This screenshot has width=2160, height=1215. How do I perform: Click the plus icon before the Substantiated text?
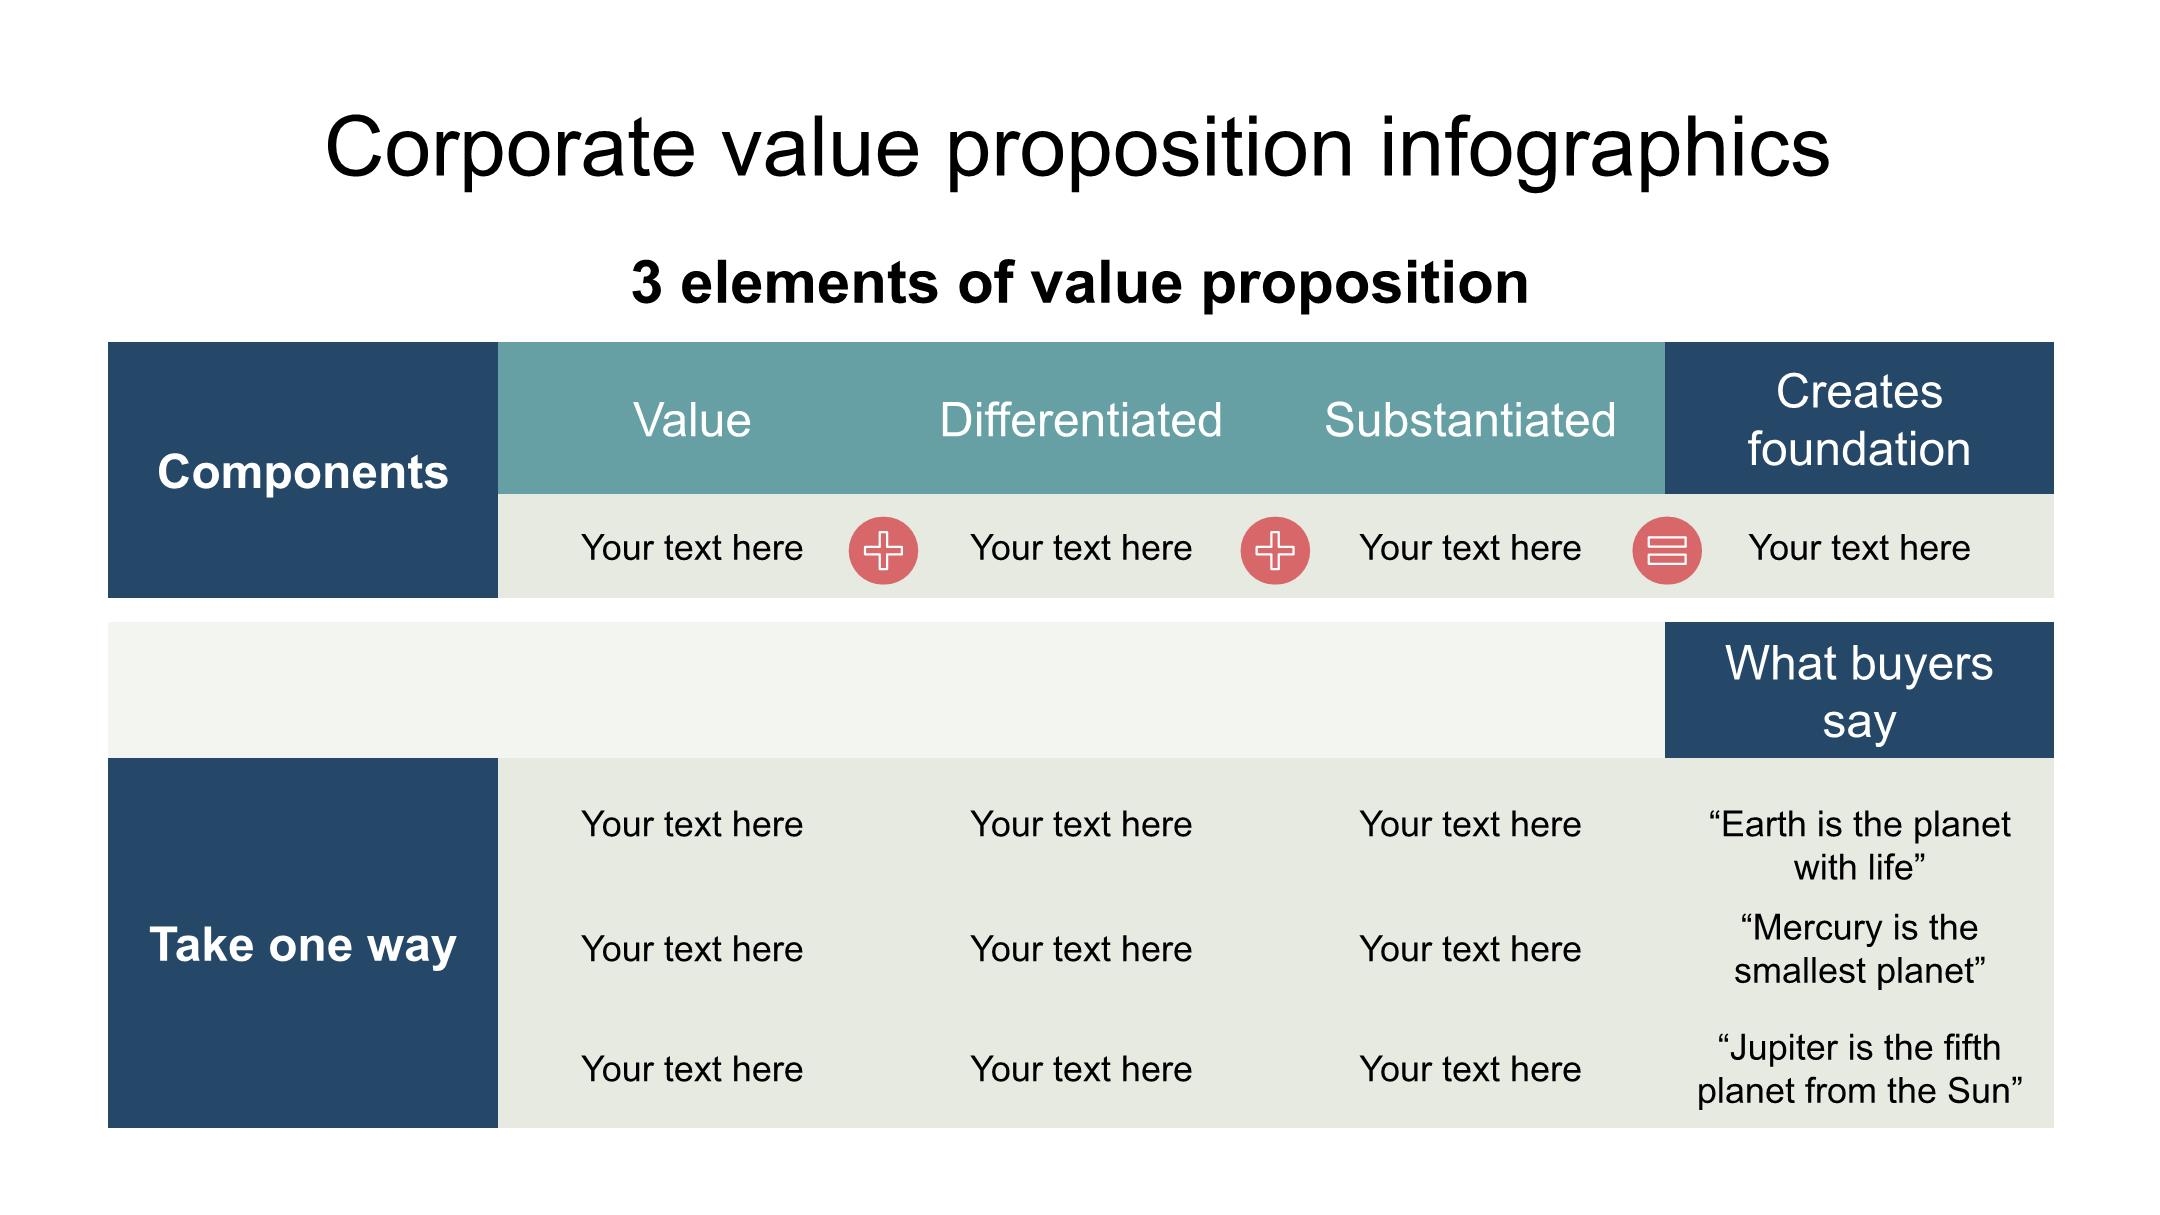[1275, 550]
